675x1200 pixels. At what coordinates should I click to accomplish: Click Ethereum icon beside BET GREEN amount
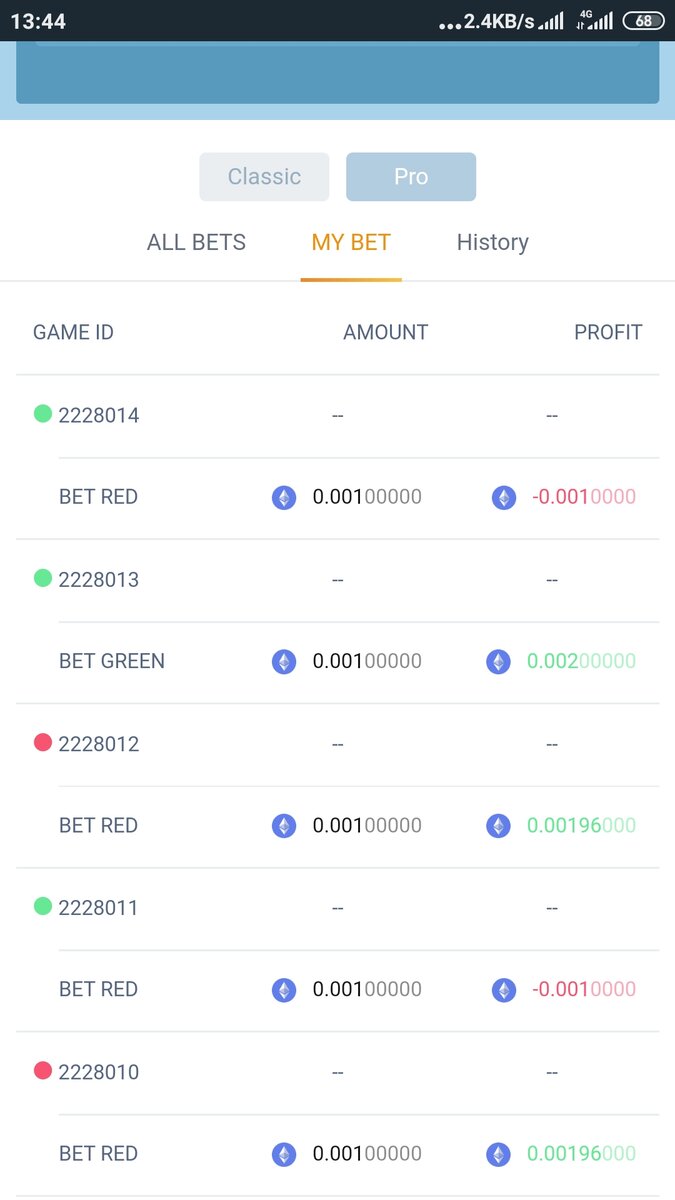pos(284,662)
